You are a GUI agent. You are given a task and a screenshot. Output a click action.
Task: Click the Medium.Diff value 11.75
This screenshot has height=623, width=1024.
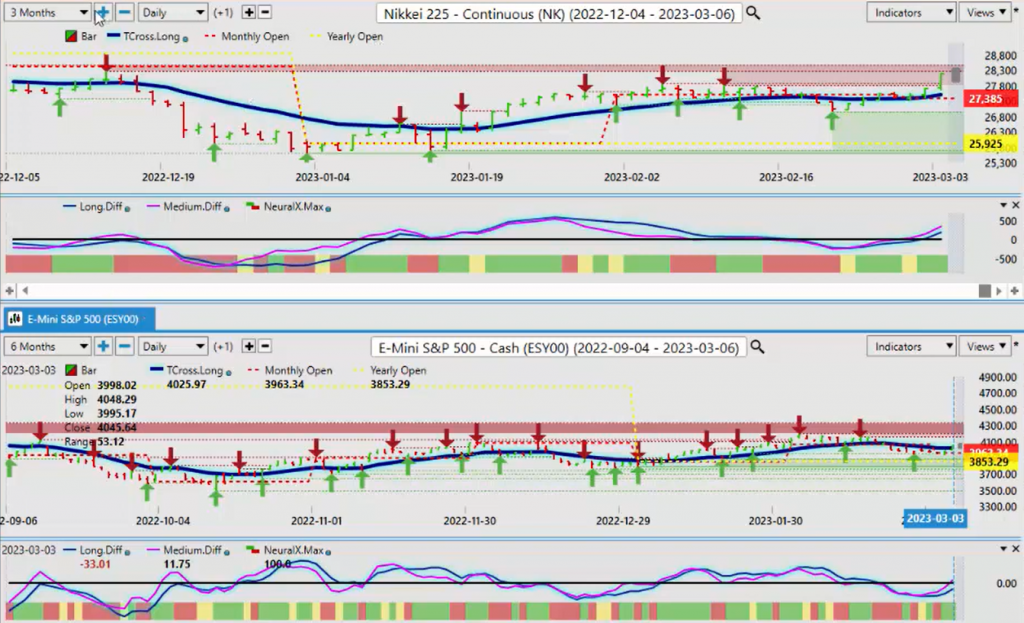(177, 564)
